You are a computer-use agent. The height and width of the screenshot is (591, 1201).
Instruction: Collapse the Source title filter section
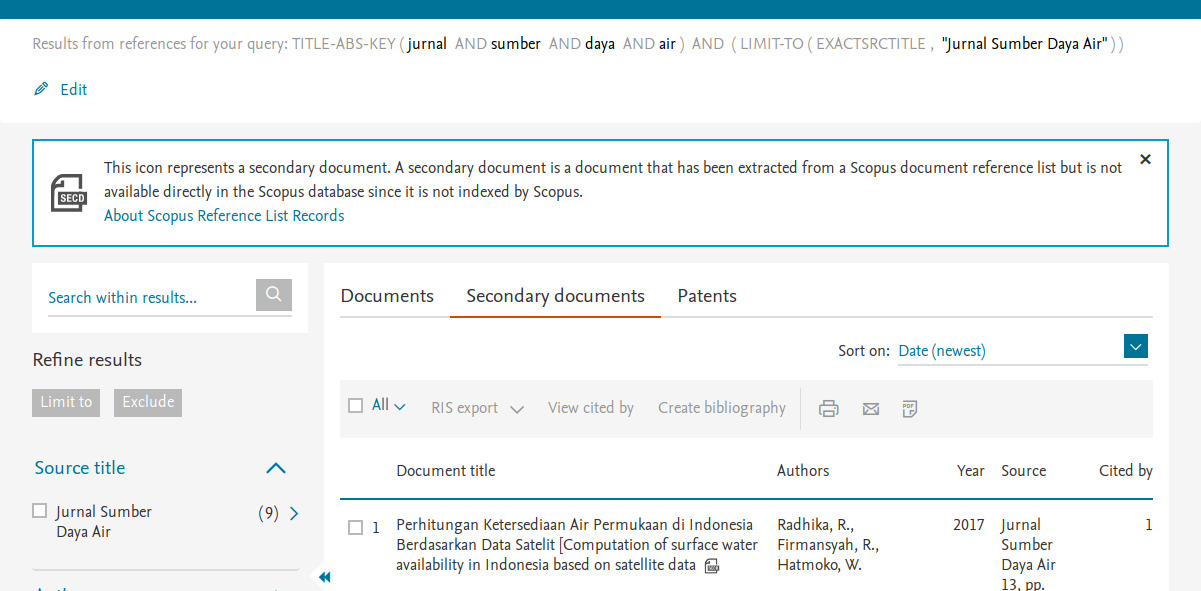click(x=275, y=467)
